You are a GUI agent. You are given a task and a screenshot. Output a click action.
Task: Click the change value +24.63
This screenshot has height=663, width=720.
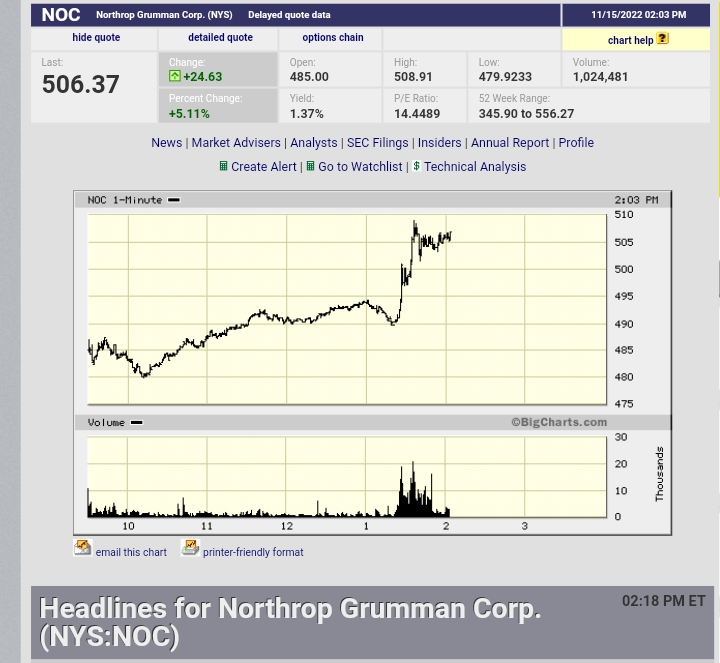tap(202, 76)
